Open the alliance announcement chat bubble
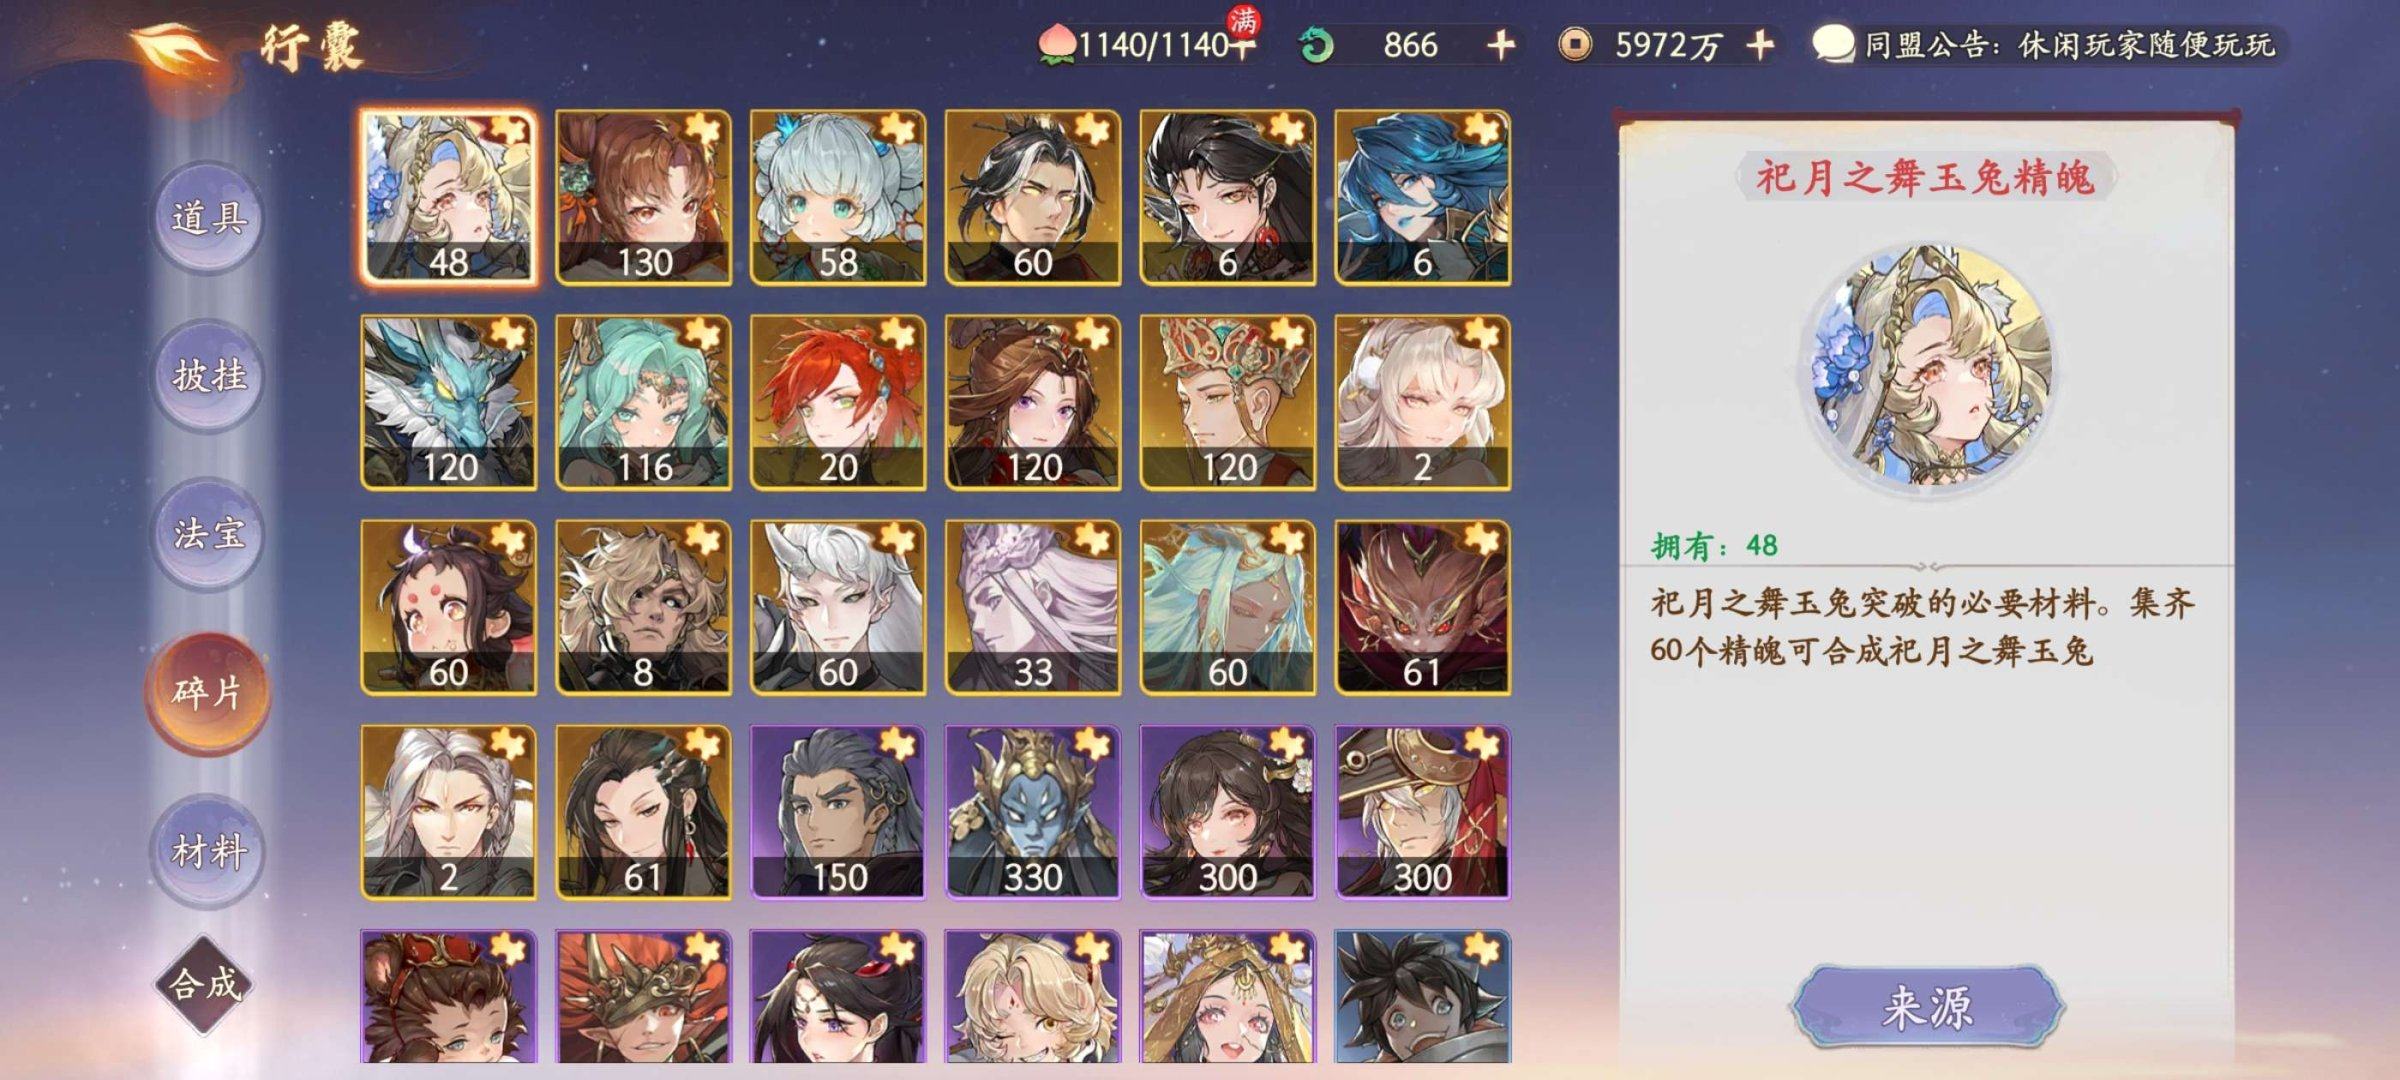Image resolution: width=2400 pixels, height=1080 pixels. coord(1833,45)
